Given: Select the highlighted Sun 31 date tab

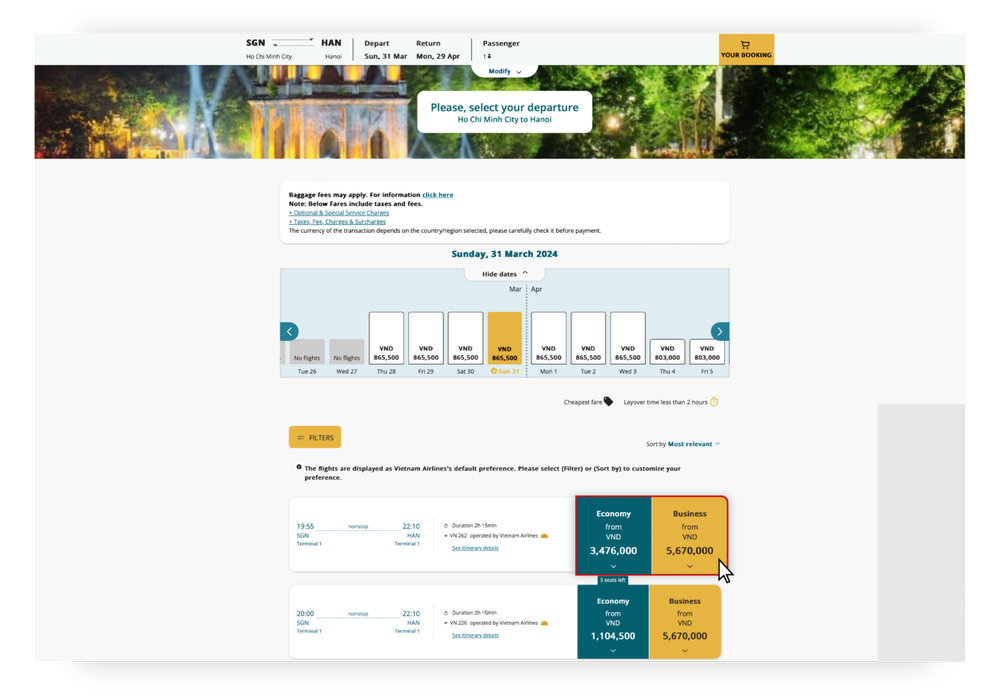Looking at the screenshot, I should 504,338.
